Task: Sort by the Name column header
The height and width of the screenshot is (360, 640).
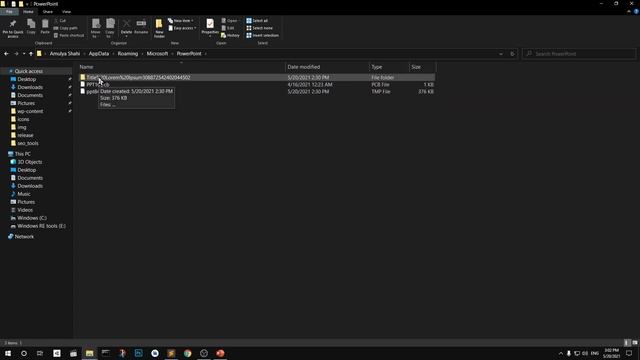Action: [x=181, y=67]
